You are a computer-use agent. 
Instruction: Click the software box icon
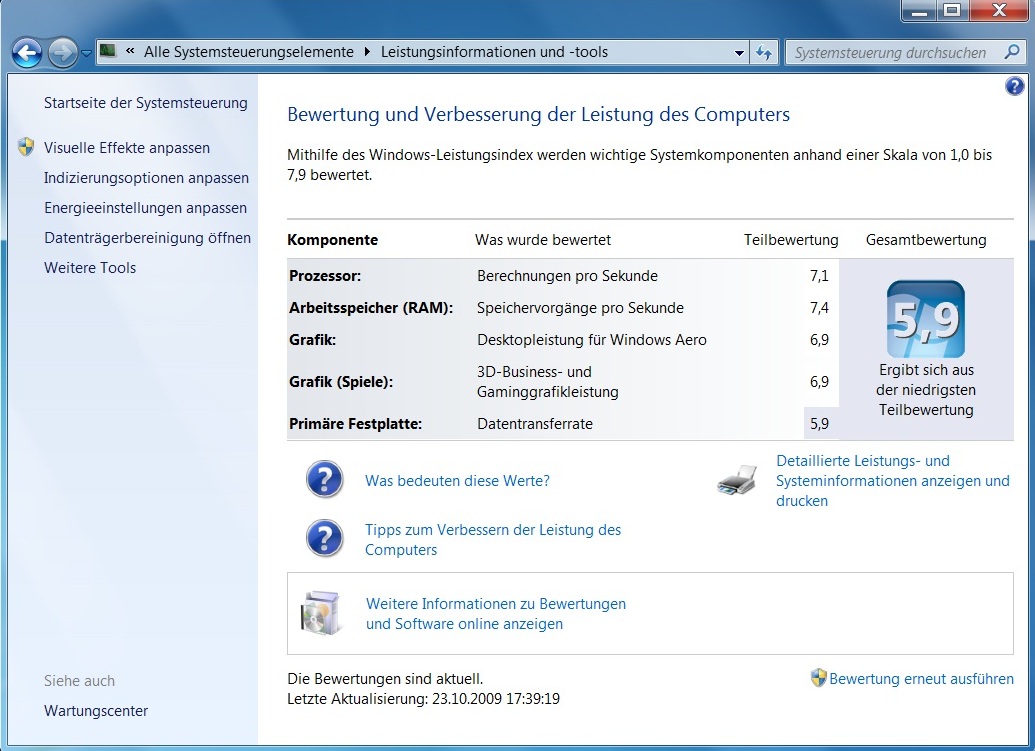pyautogui.click(x=321, y=613)
